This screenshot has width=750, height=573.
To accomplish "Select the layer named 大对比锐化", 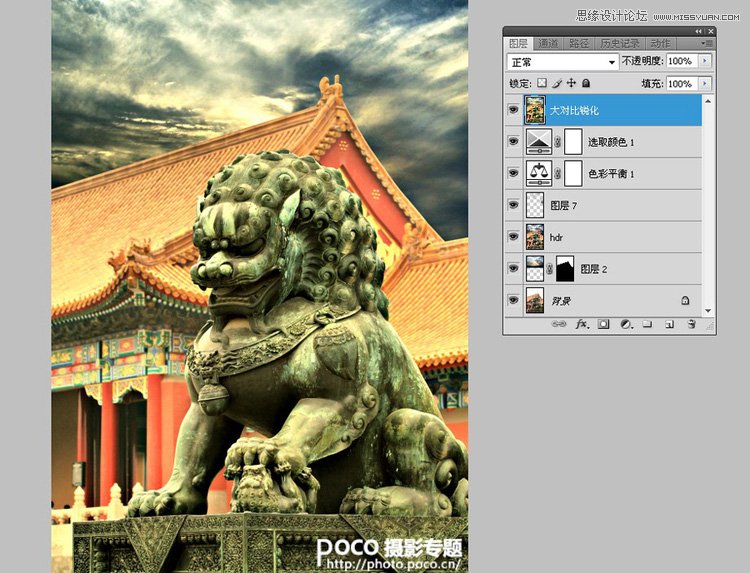I will 604,110.
